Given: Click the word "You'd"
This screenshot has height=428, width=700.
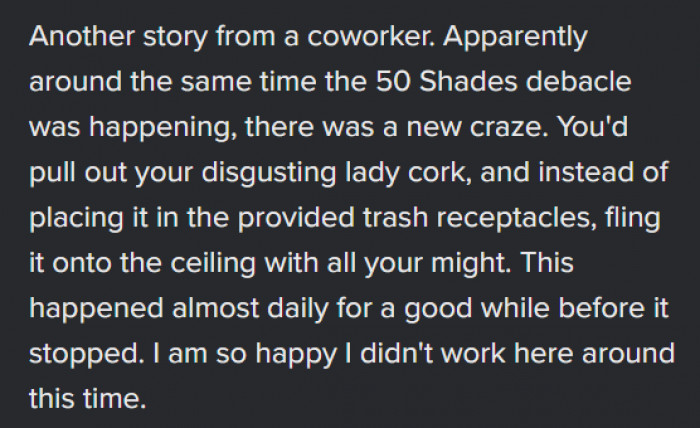Looking at the screenshot, I should click(592, 126).
